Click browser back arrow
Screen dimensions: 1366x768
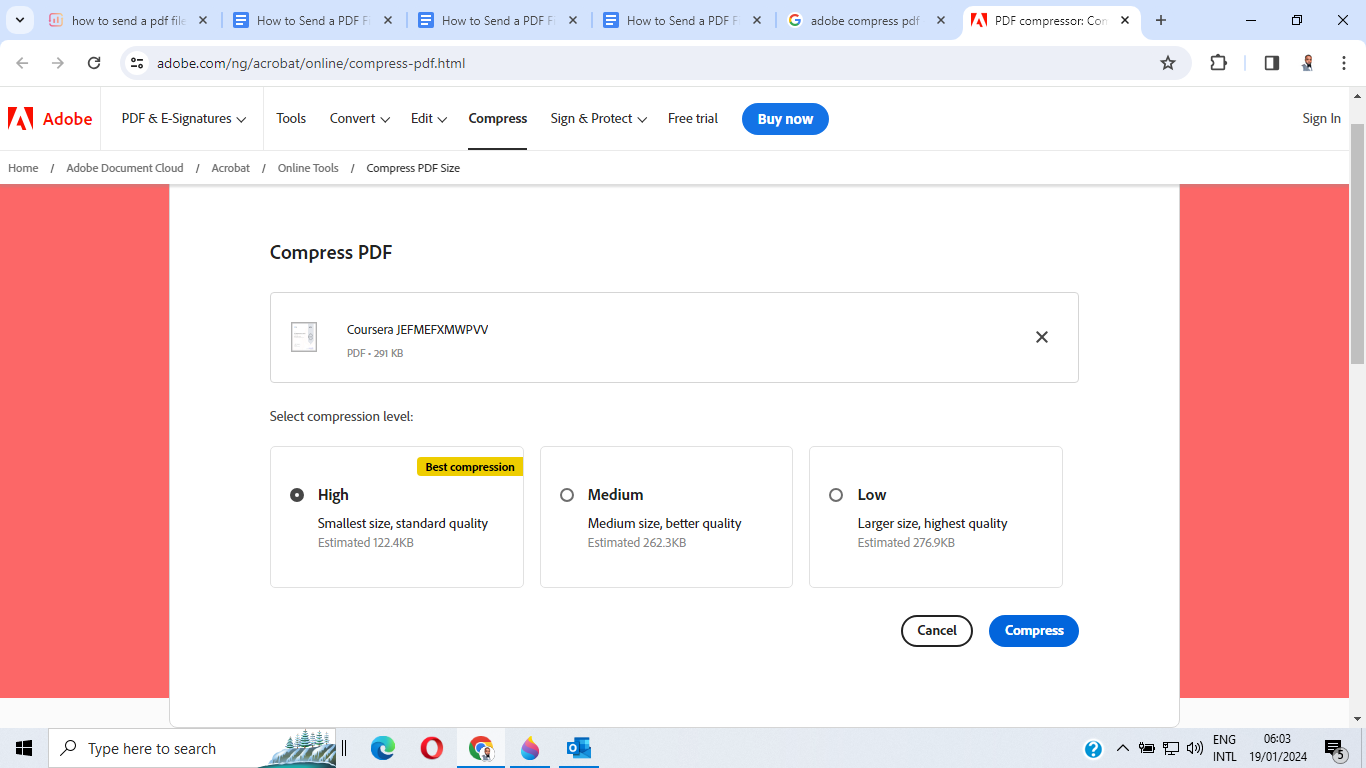(22, 63)
